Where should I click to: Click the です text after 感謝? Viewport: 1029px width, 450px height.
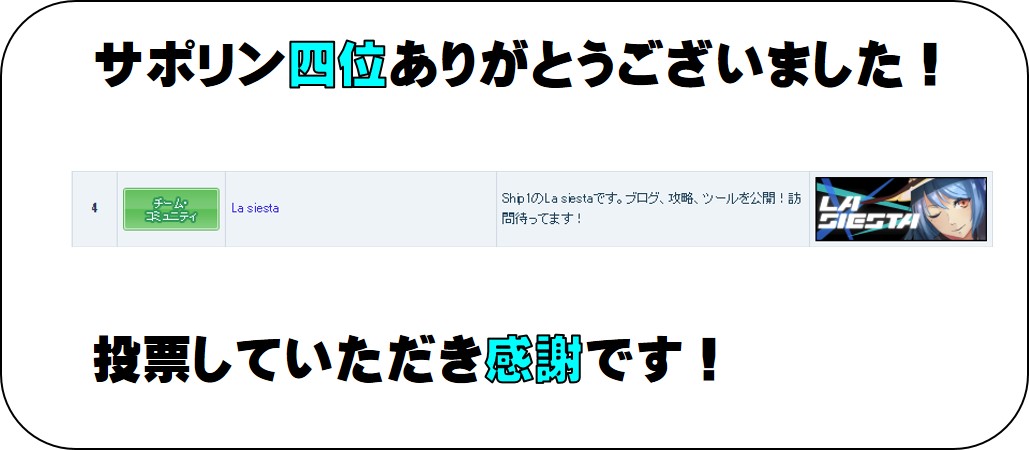point(632,359)
